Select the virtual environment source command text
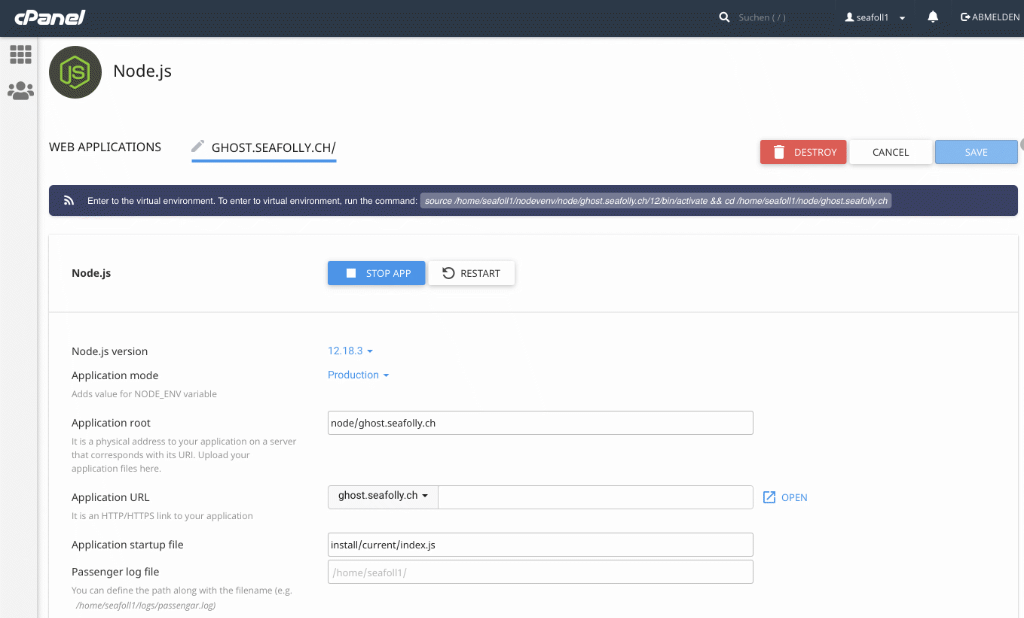The image size is (1024, 618). point(656,201)
